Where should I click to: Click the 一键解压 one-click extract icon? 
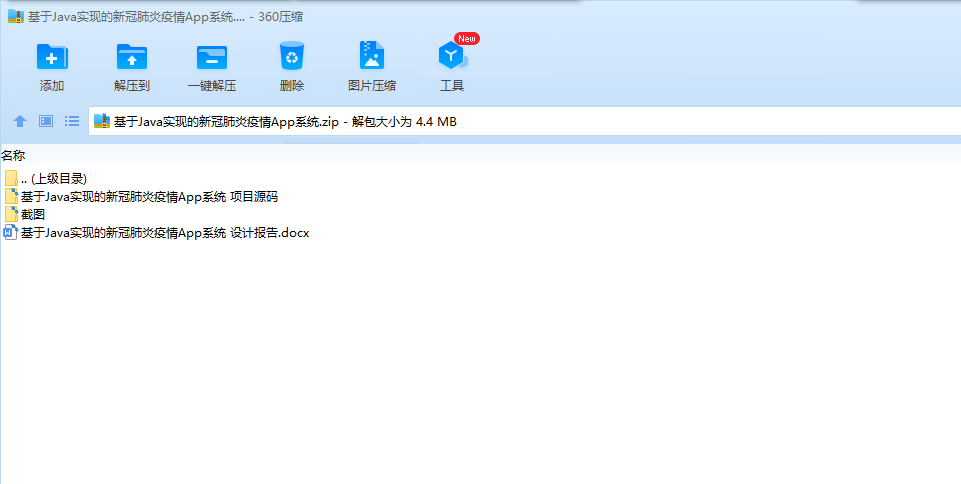click(x=212, y=57)
